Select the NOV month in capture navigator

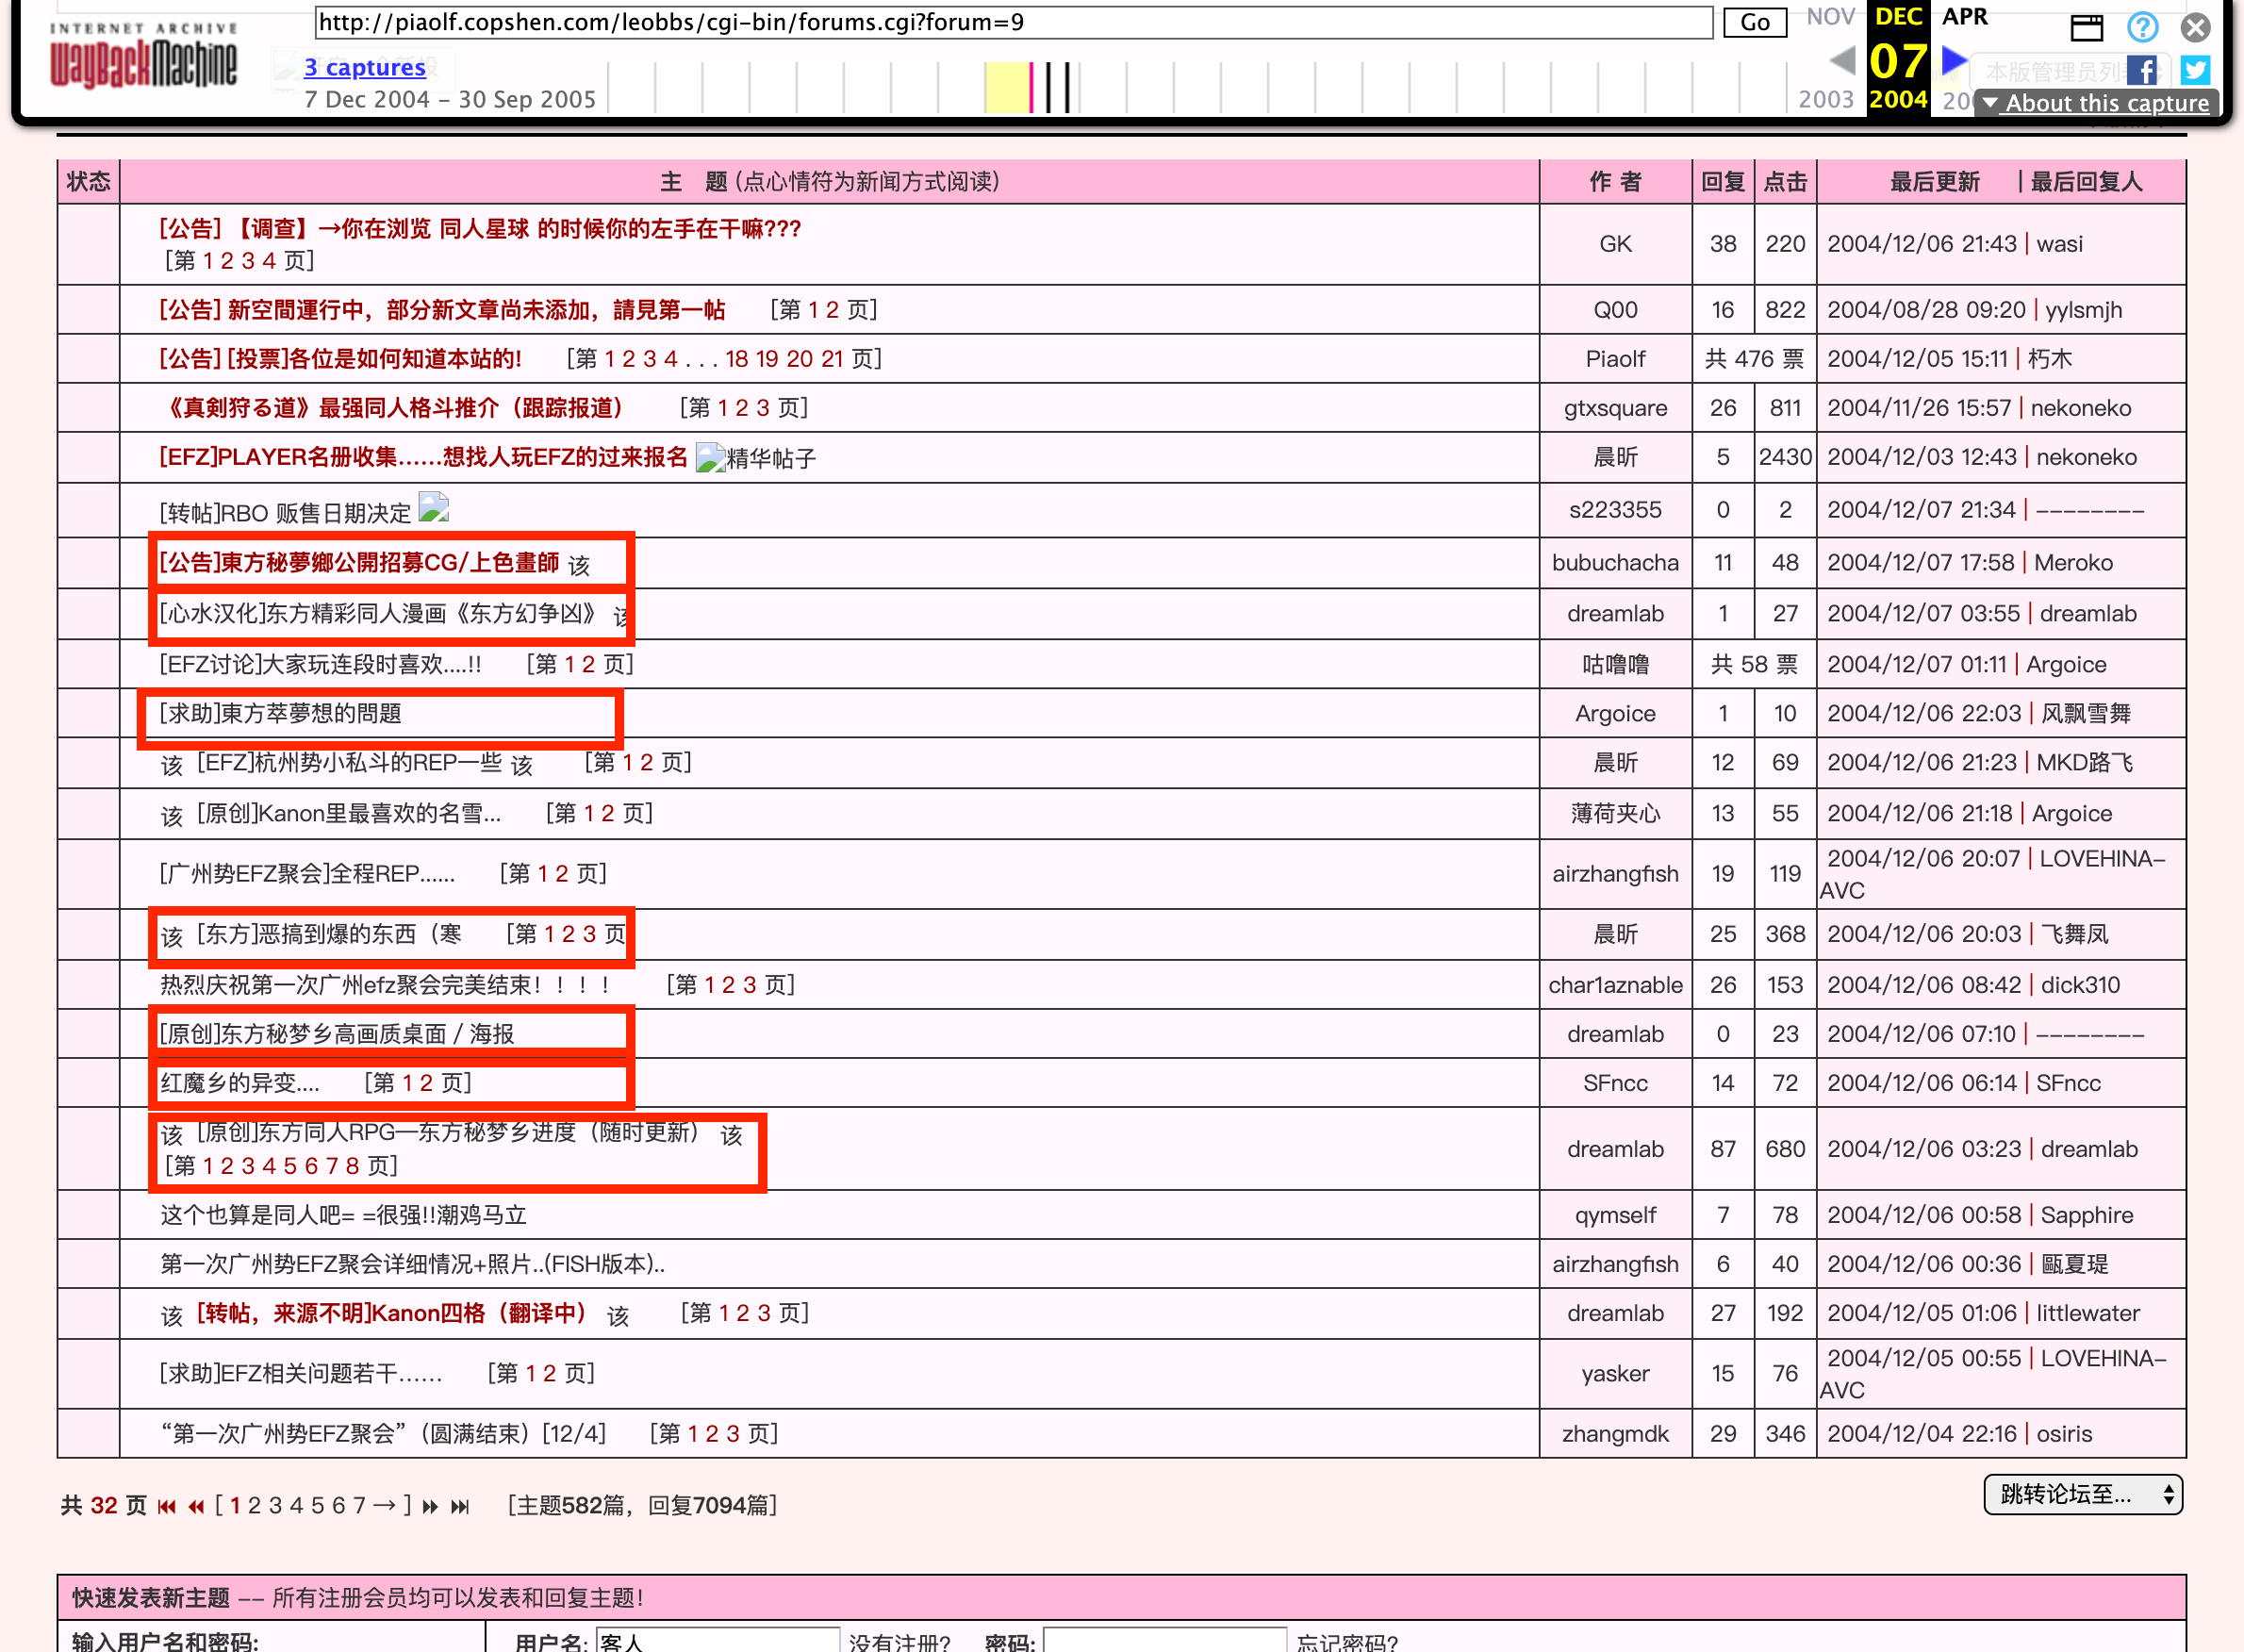1830,16
